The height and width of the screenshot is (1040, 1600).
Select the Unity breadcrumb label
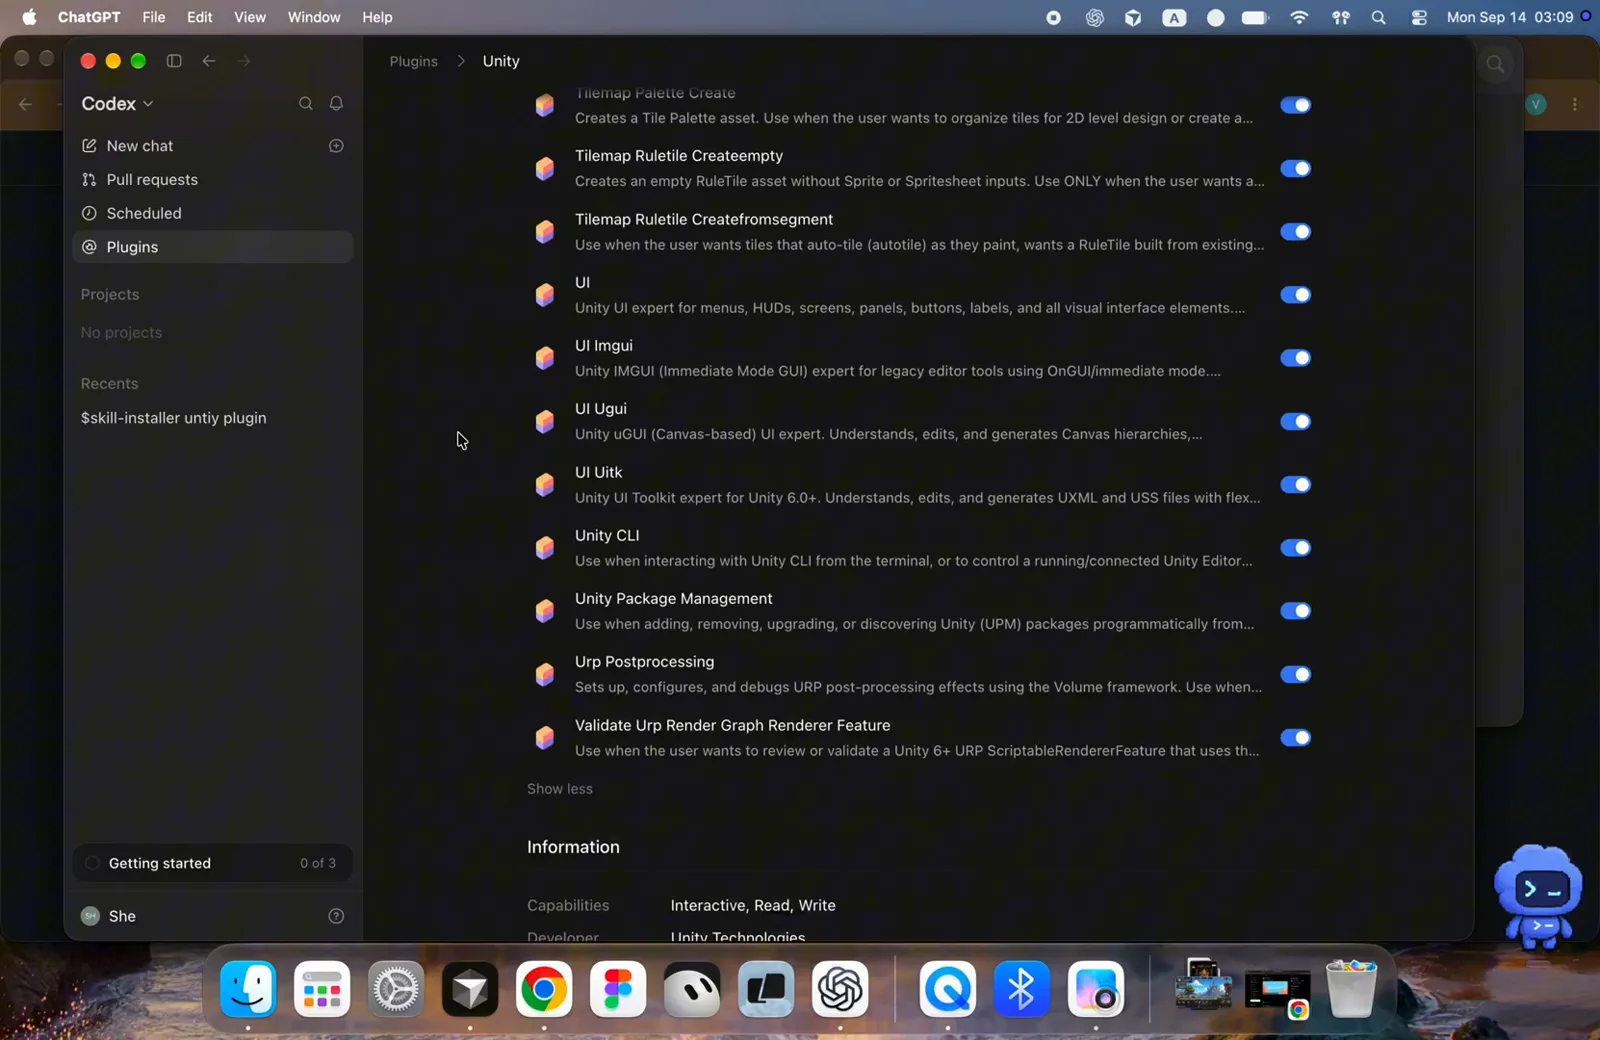tap(501, 61)
